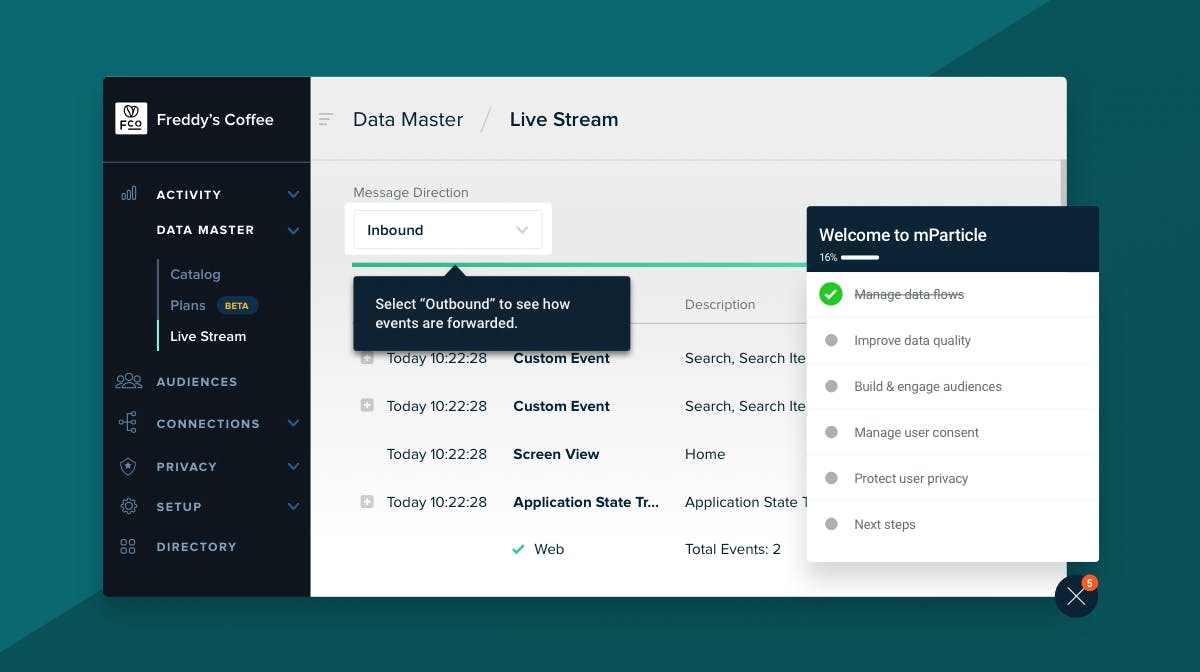This screenshot has width=1200, height=672.
Task: Open the Connections menu item
Action: (207, 423)
